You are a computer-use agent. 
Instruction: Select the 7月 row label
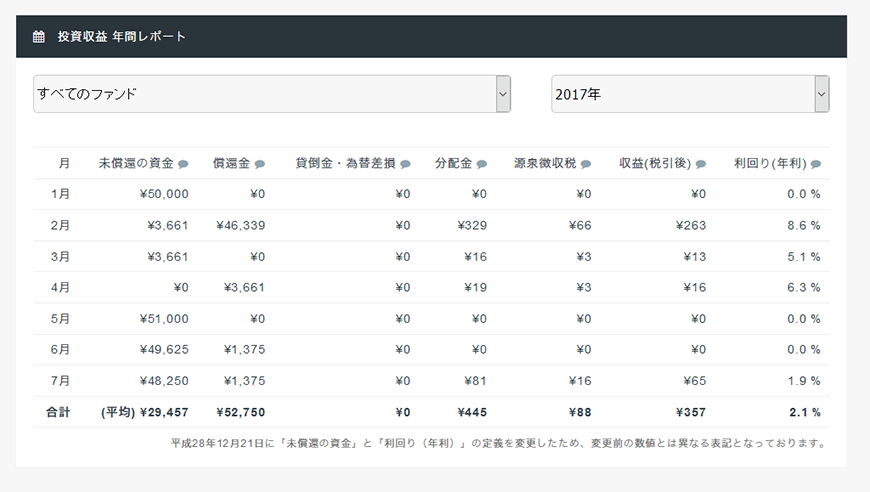click(60, 381)
